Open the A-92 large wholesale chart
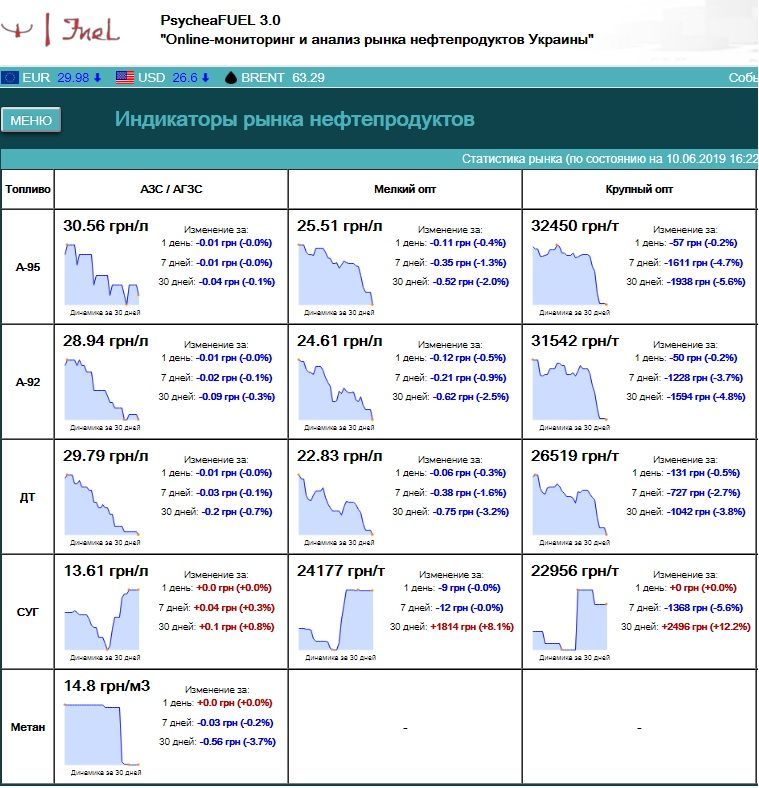 [570, 388]
